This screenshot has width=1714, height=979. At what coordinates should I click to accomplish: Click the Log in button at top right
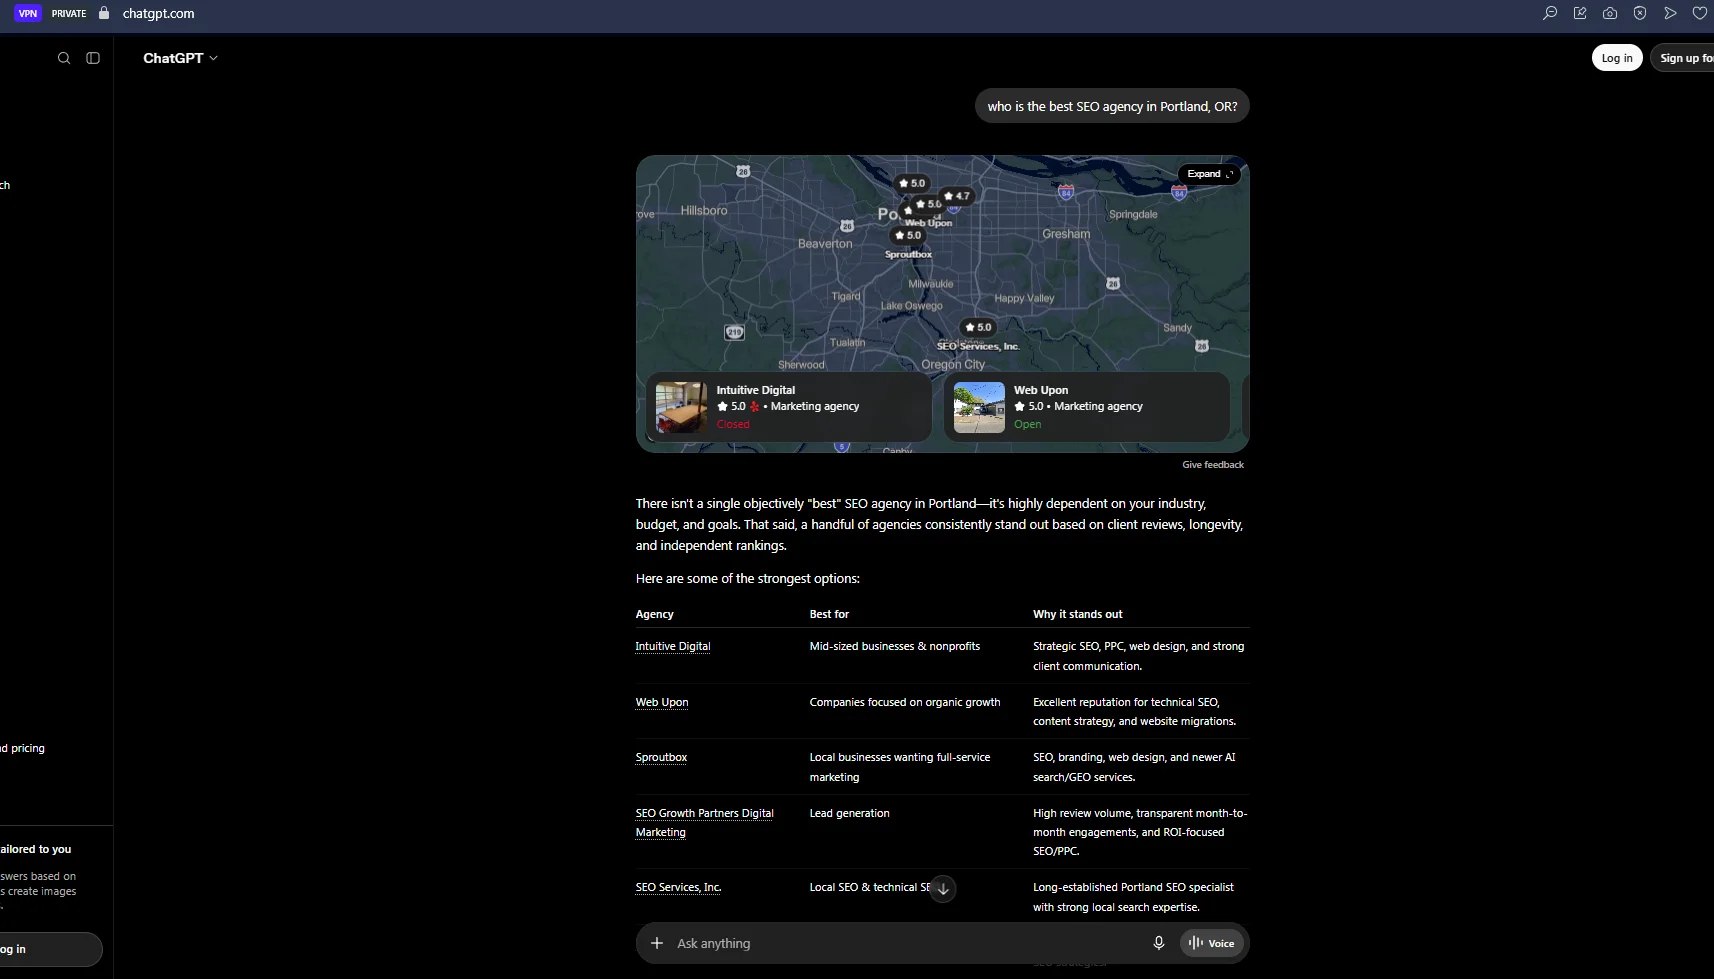point(1617,58)
